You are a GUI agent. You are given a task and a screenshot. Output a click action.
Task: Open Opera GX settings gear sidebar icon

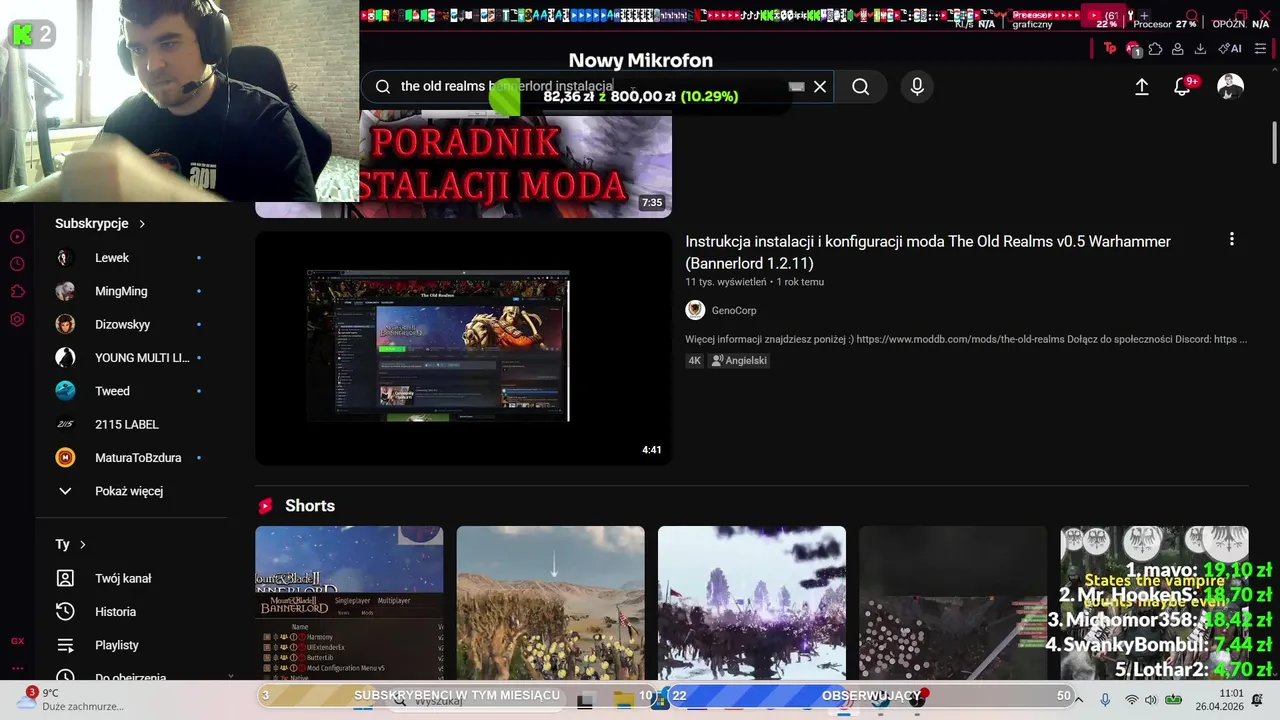(x=17, y=320)
